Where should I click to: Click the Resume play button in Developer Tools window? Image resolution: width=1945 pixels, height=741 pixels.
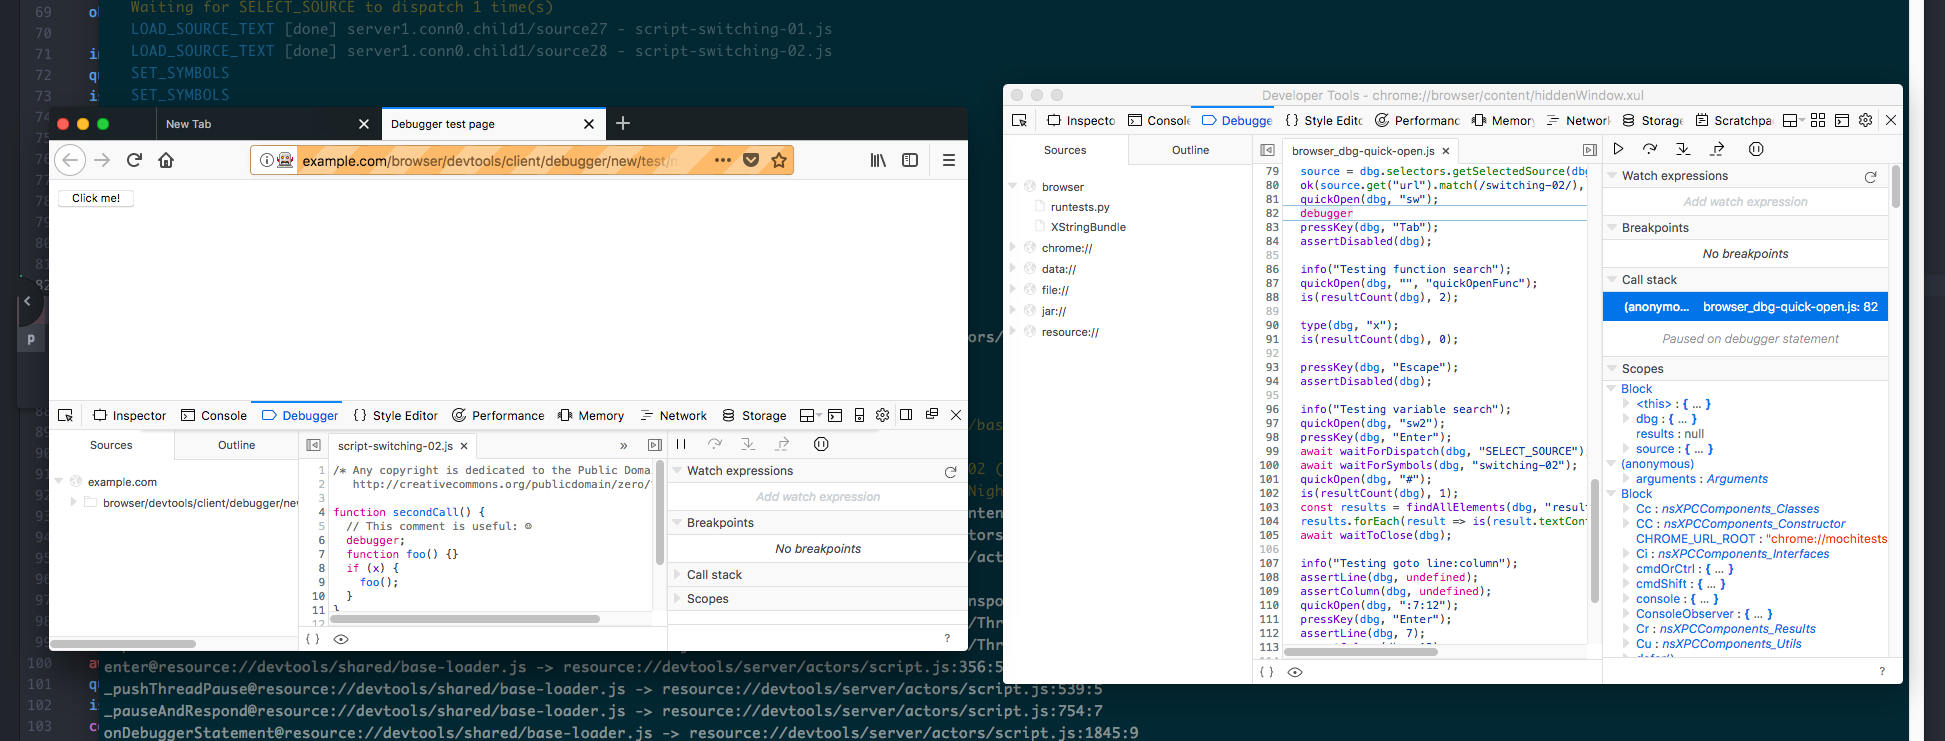1618,149
